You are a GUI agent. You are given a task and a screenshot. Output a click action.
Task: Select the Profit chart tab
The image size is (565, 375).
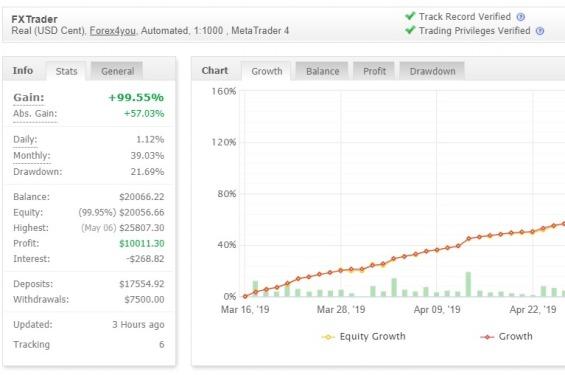(374, 71)
